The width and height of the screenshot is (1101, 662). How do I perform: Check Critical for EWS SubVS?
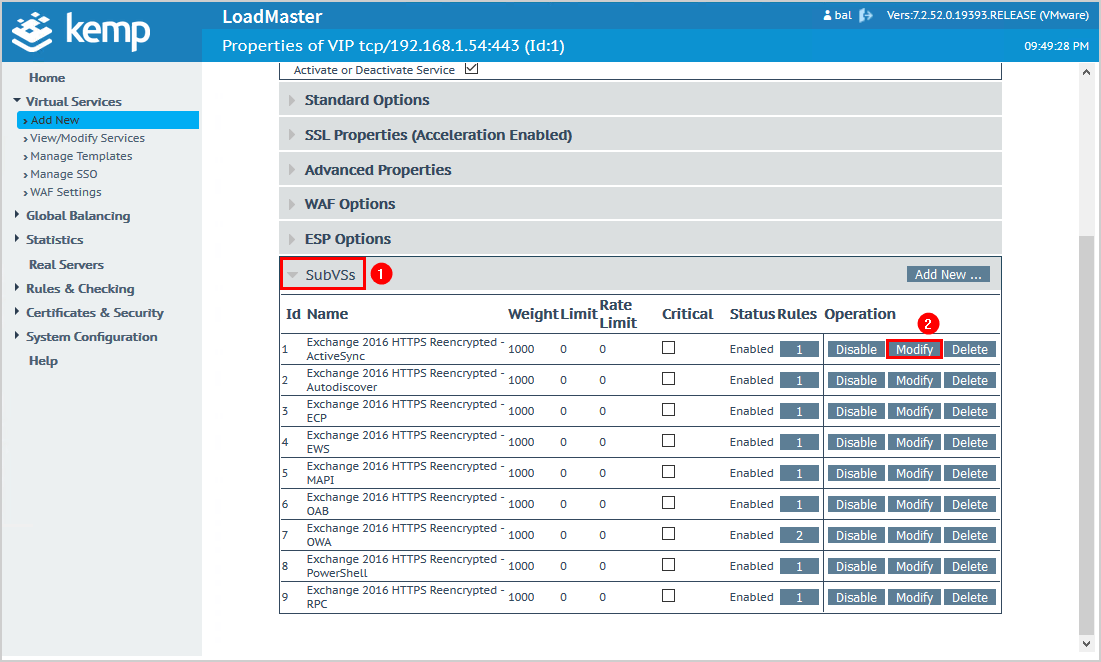point(668,440)
